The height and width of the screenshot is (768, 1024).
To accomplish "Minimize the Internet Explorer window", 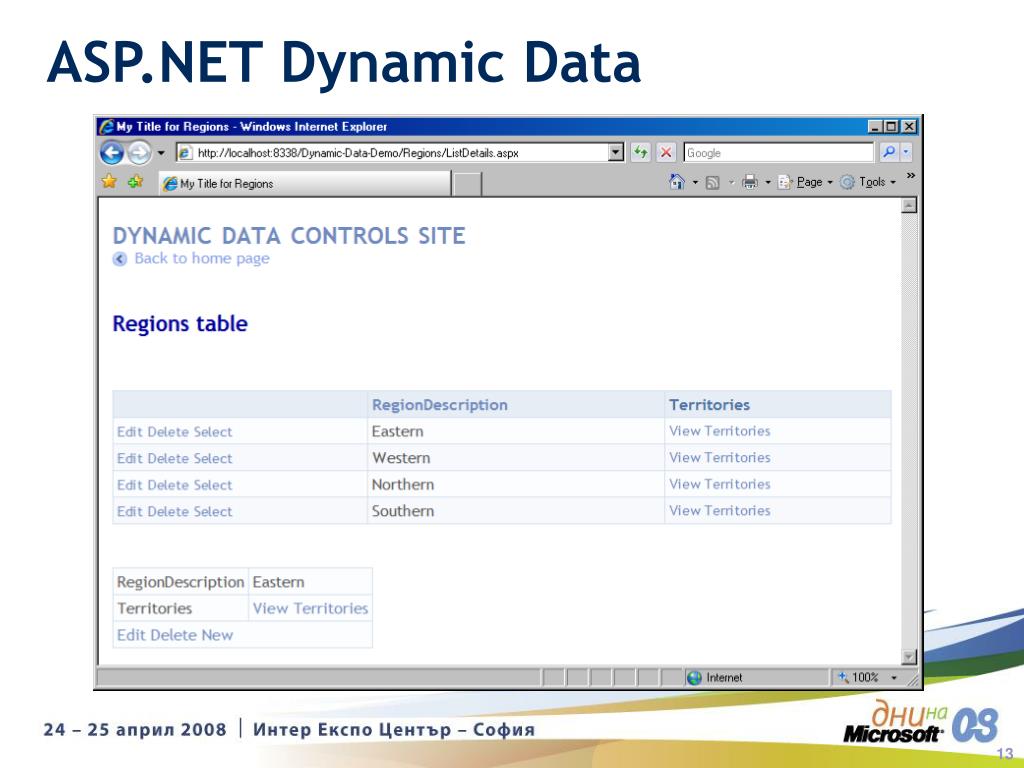I will tap(874, 127).
